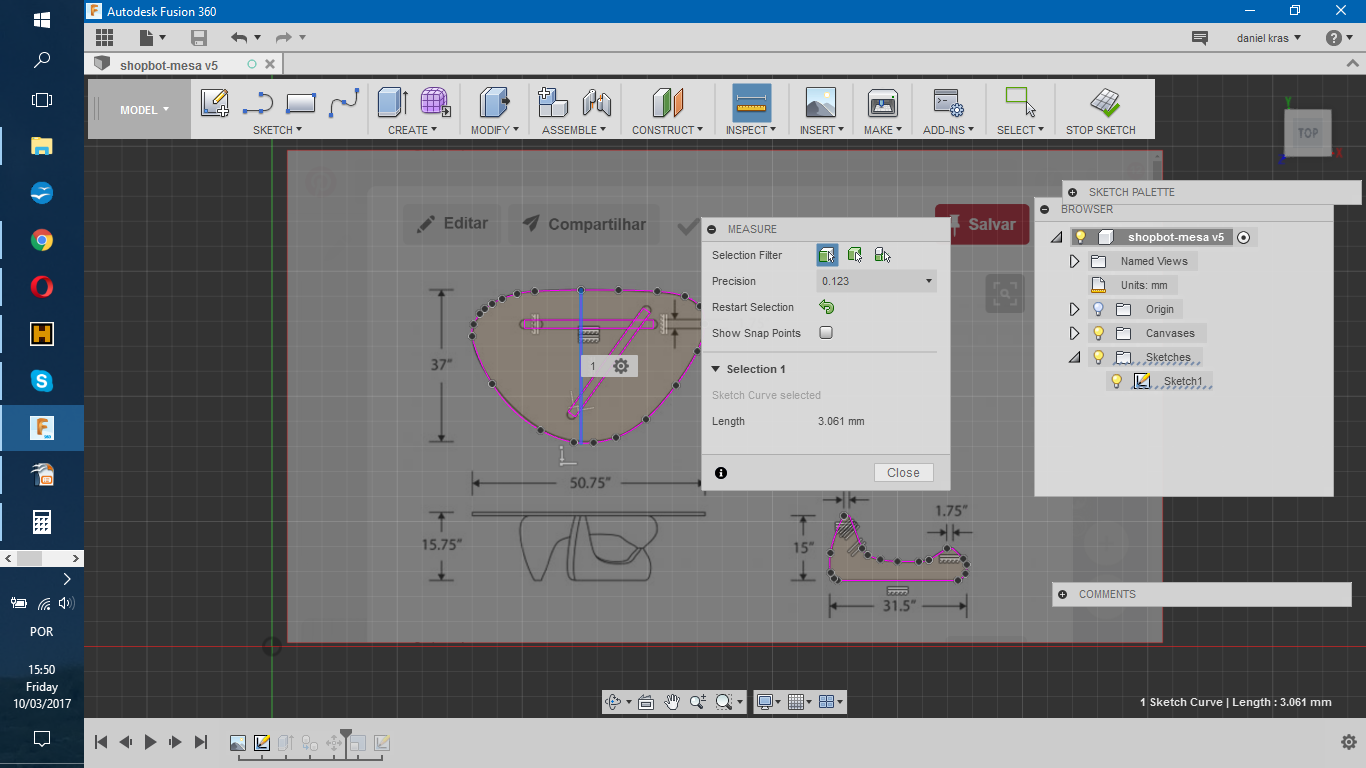Open the daniel kras account menu
The height and width of the screenshot is (768, 1366).
coord(1269,38)
